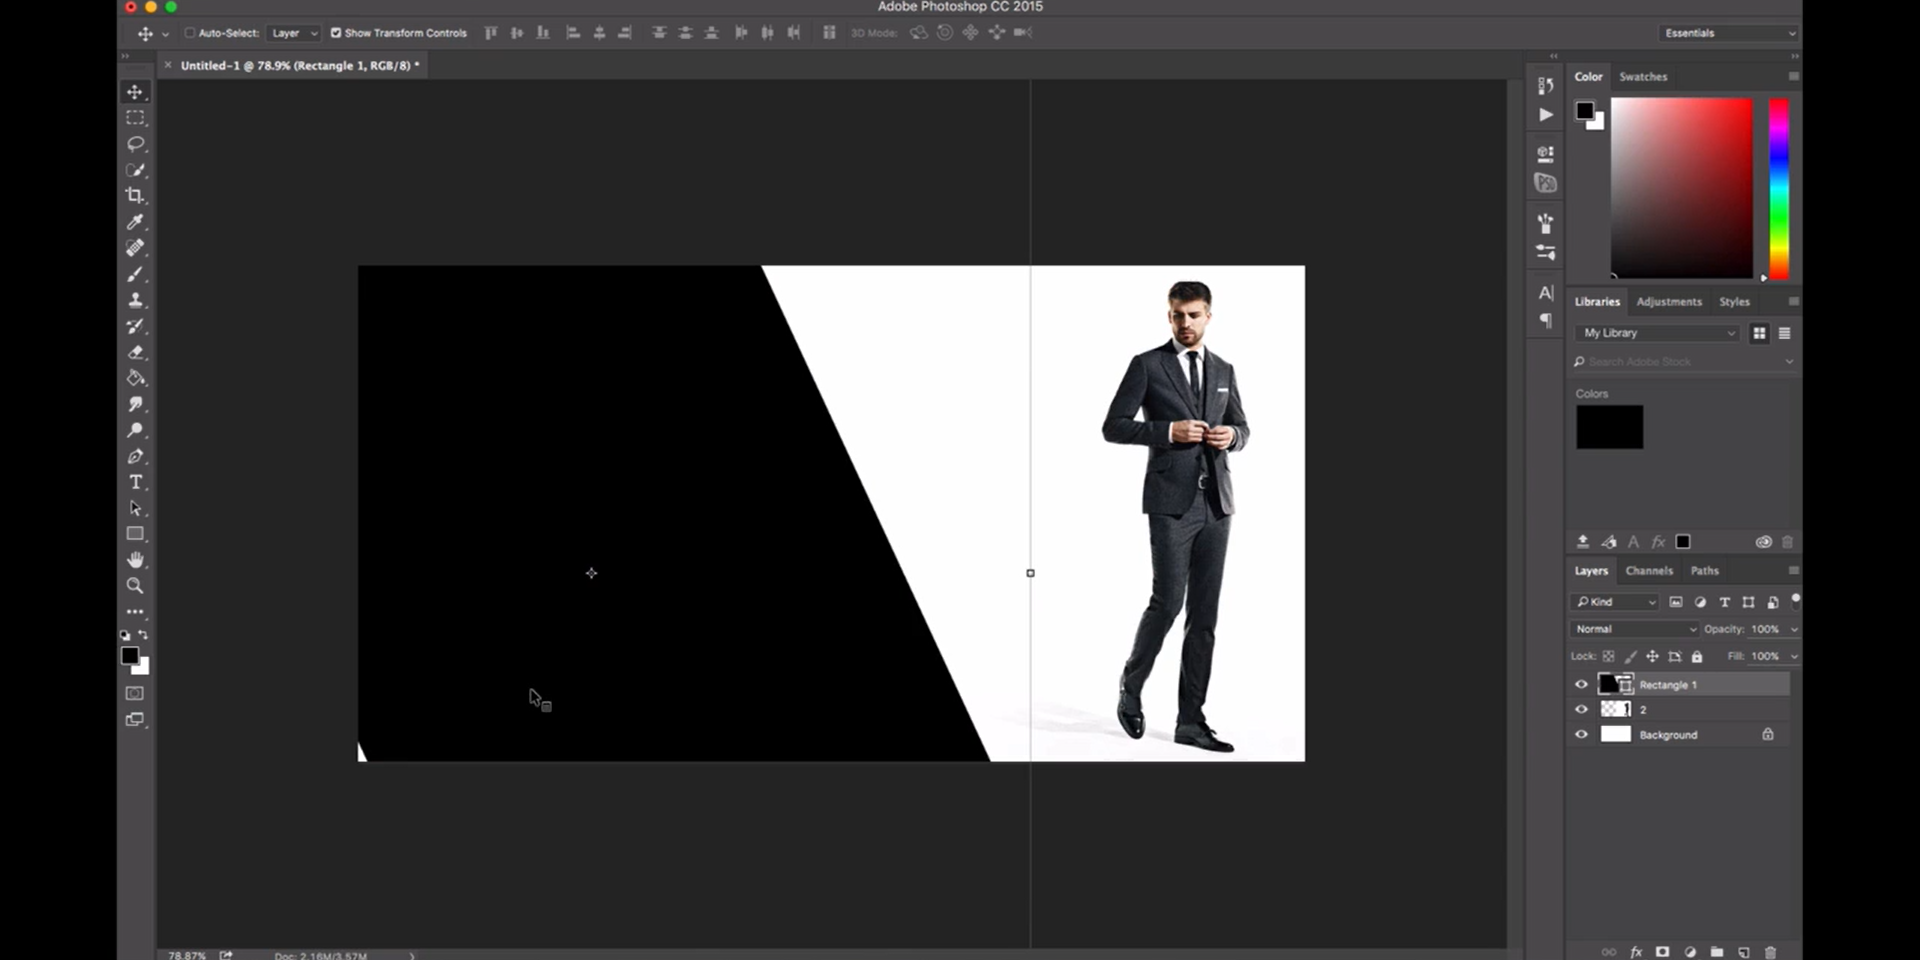Swap foreground and background colors in toolbox
This screenshot has height=960, width=1920.
pyautogui.click(x=144, y=635)
